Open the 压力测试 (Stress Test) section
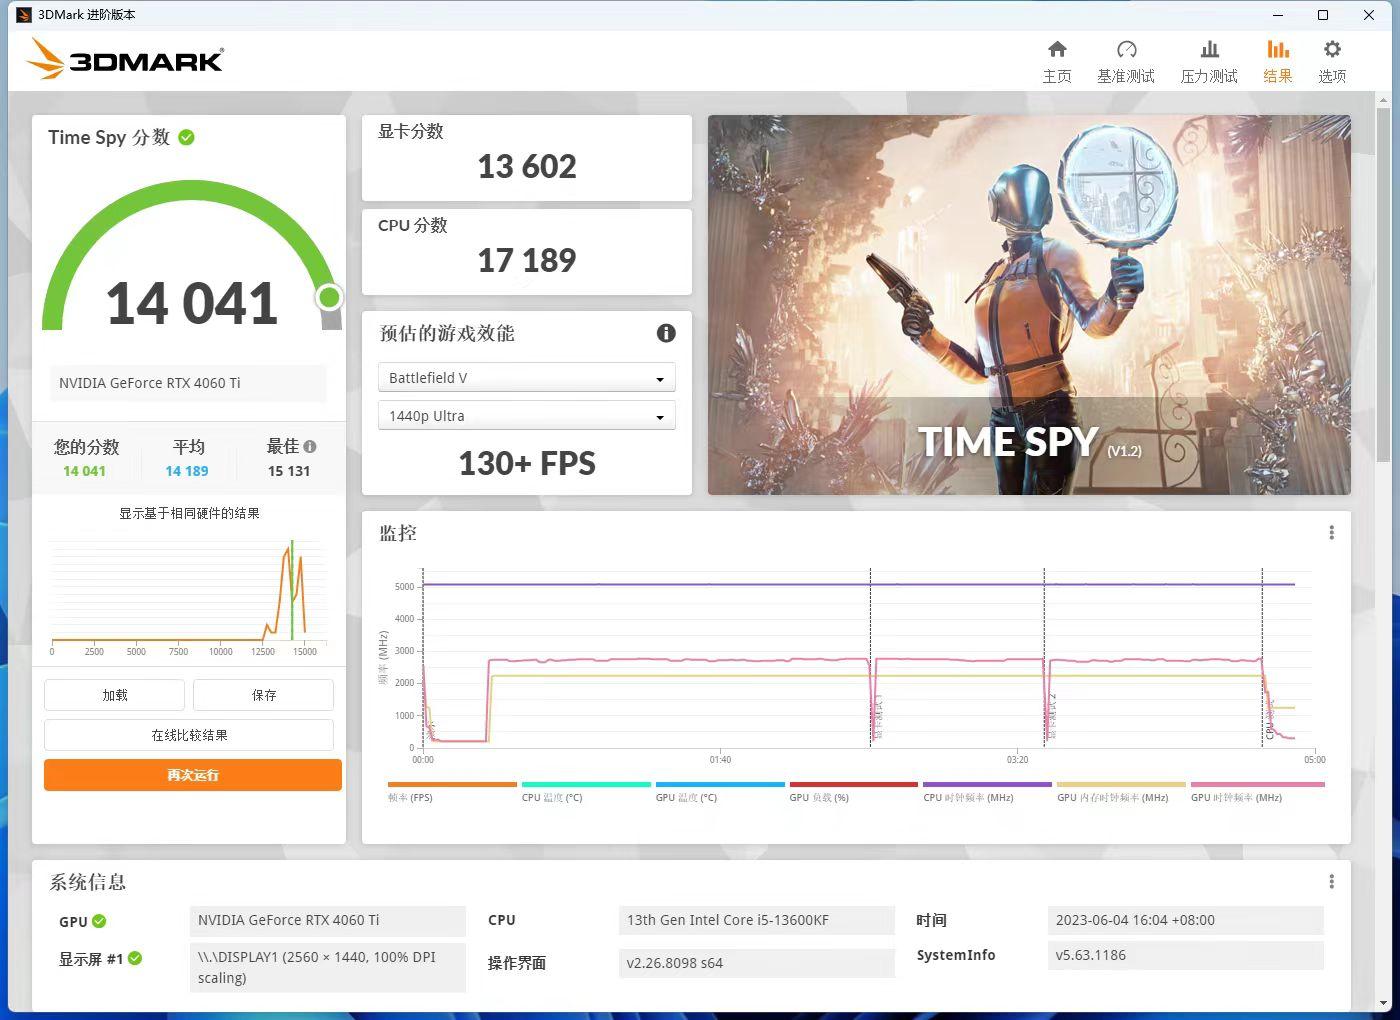Image resolution: width=1400 pixels, height=1020 pixels. [1209, 58]
